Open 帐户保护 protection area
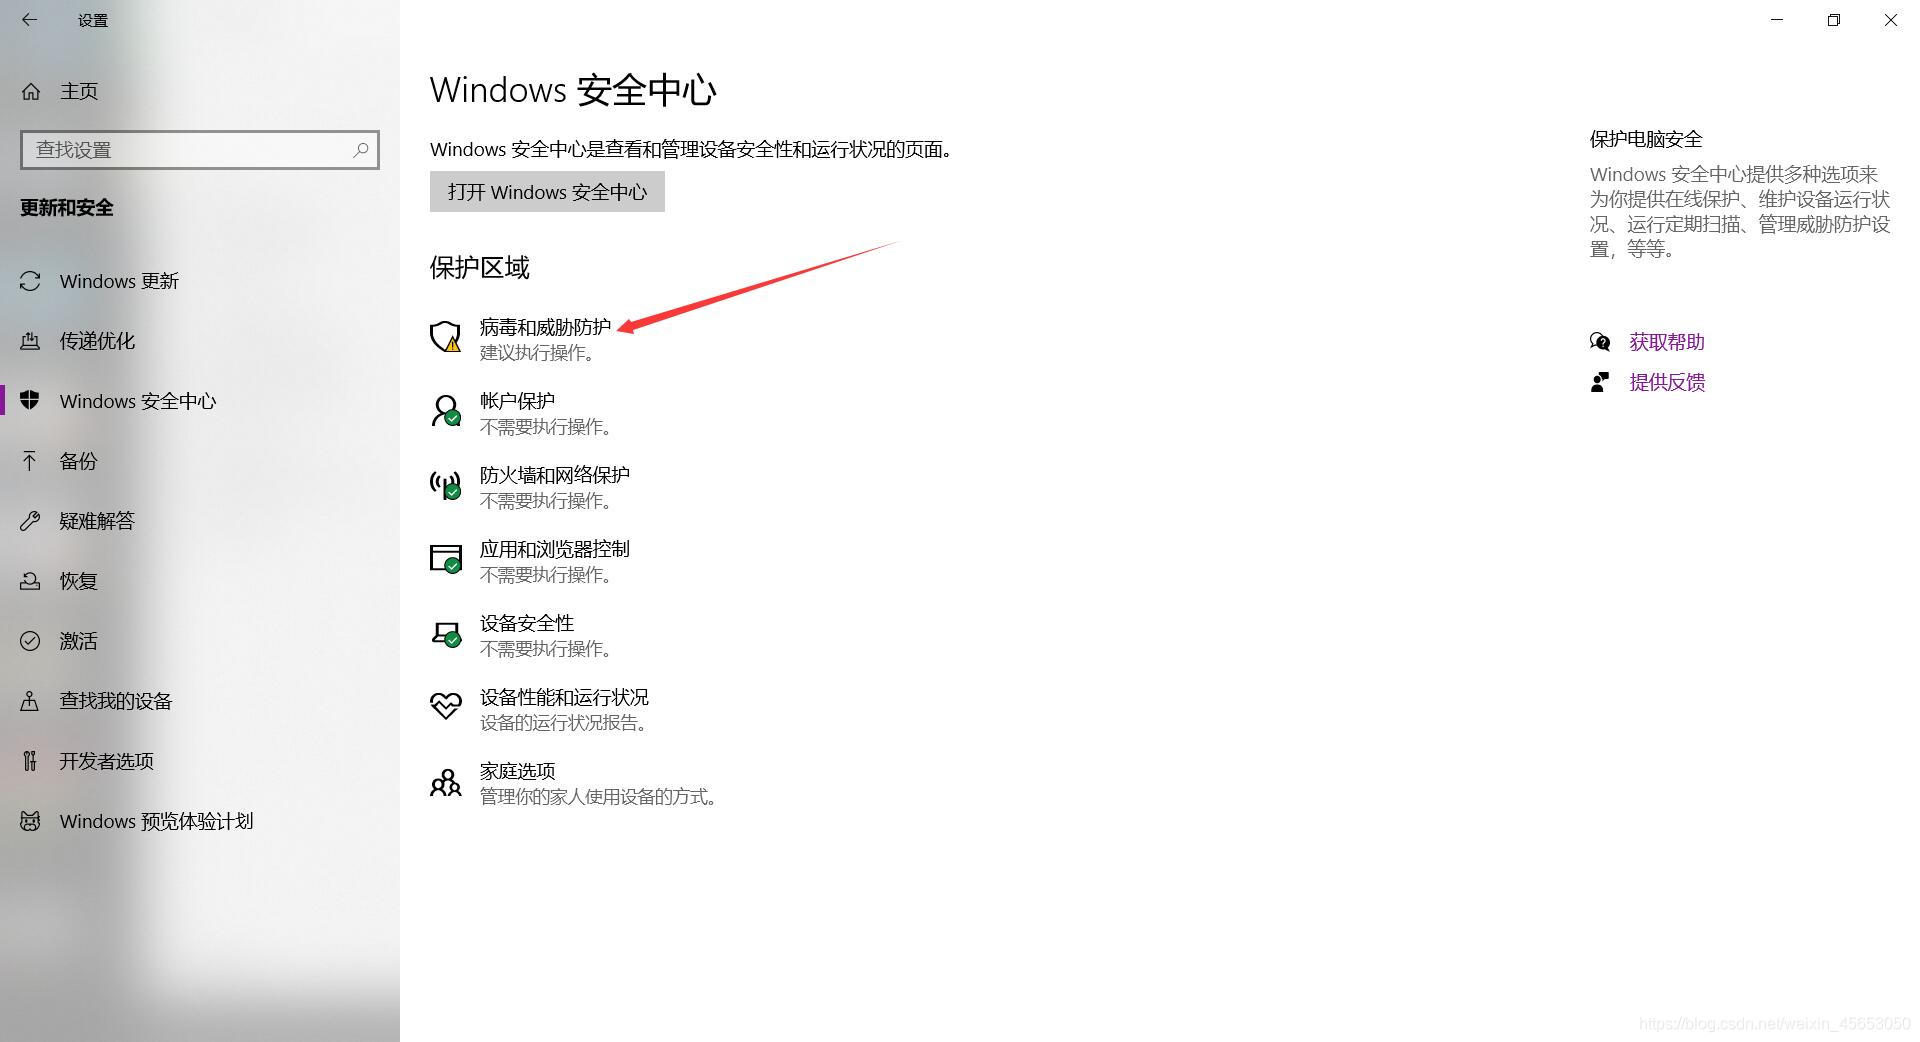 tap(517, 401)
